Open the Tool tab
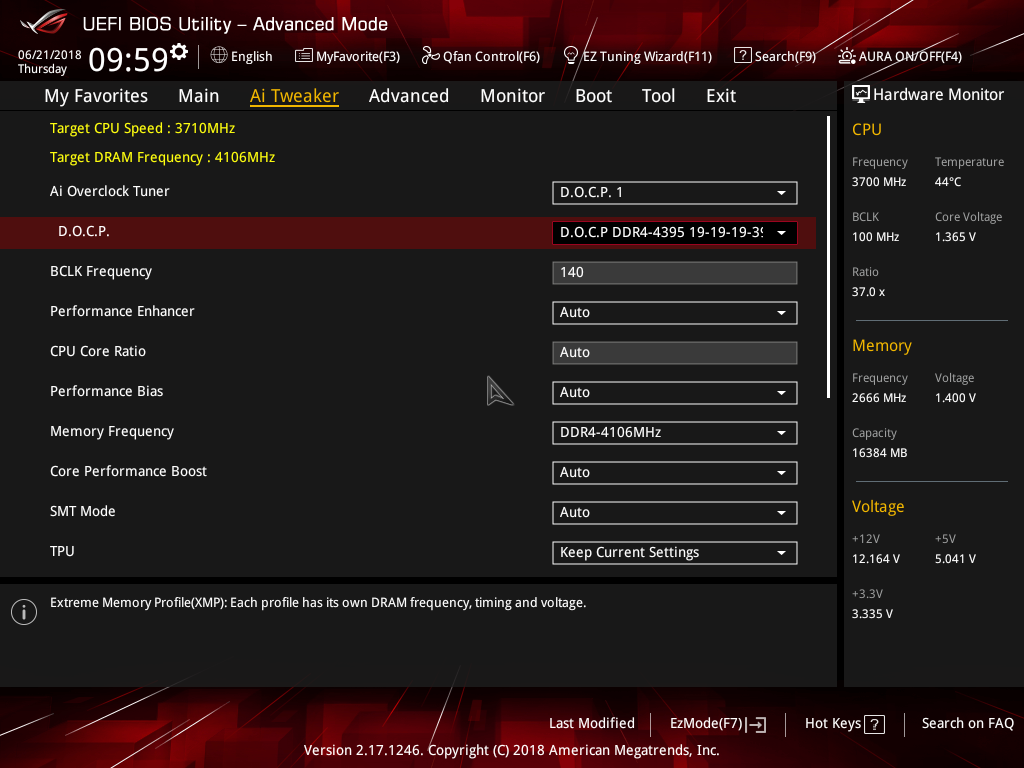This screenshot has height=768, width=1024. point(658,96)
